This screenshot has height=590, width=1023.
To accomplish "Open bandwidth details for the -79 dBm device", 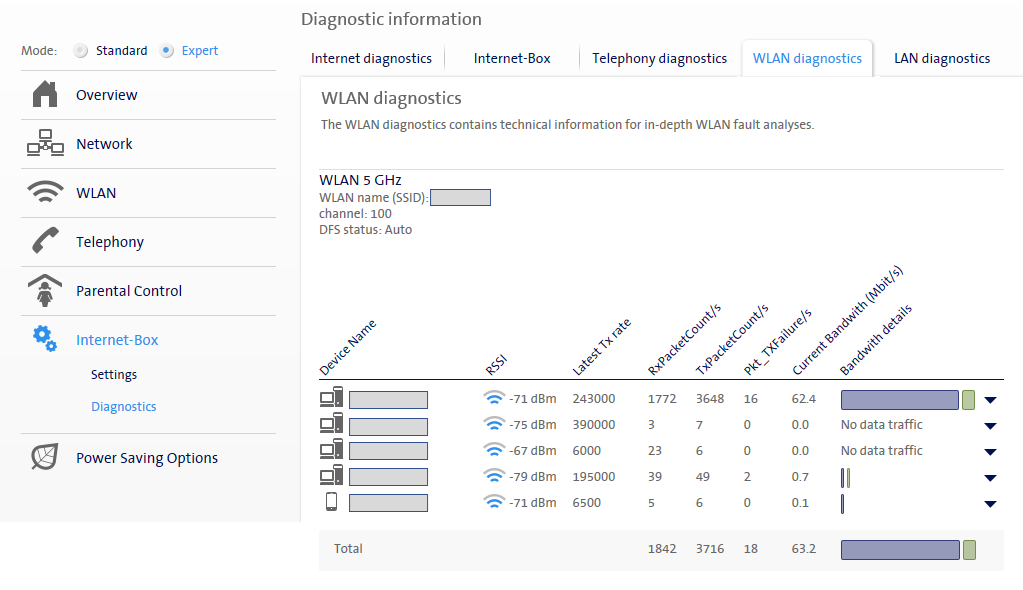I will click(x=990, y=476).
